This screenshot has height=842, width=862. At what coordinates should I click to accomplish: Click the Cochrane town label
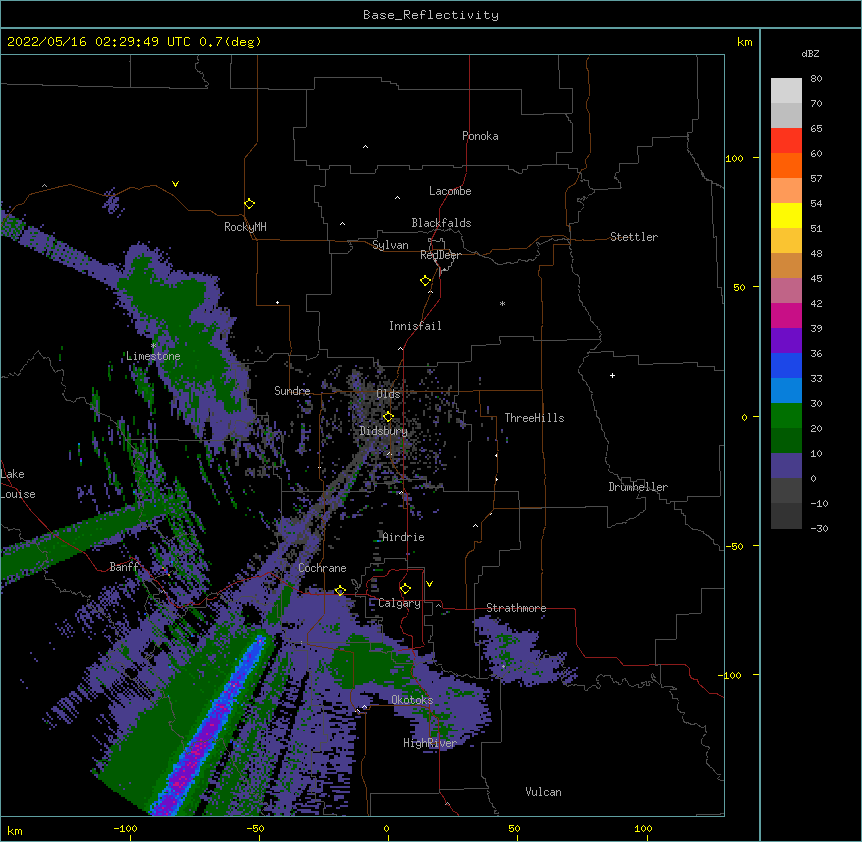pyautogui.click(x=322, y=568)
